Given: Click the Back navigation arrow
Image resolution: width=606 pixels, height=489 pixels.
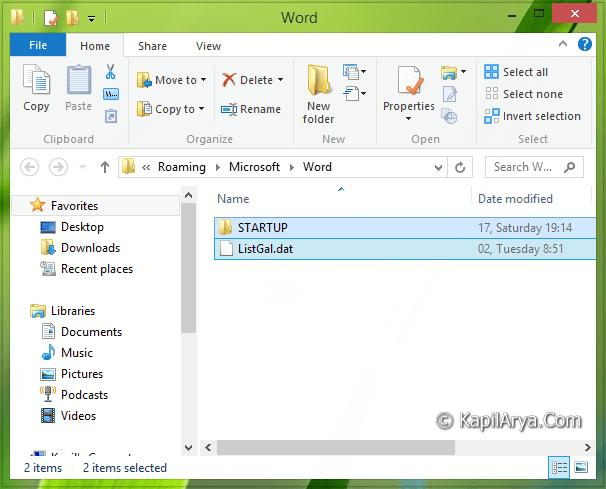Looking at the screenshot, I should [x=29, y=167].
